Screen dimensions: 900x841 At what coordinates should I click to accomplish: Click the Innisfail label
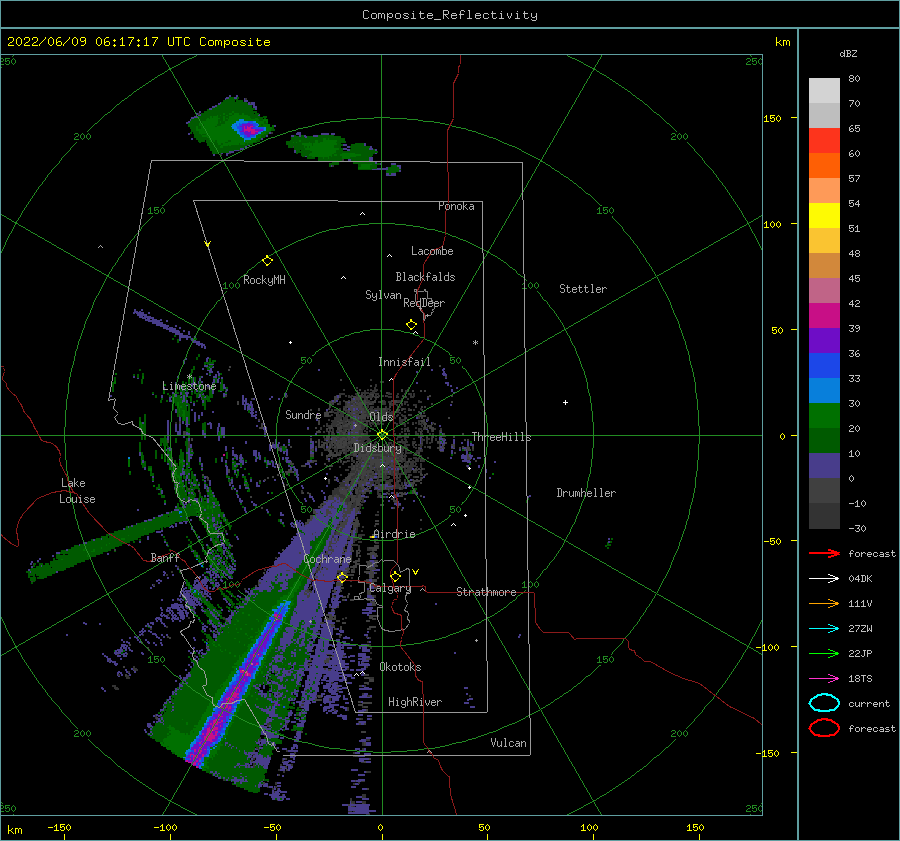pyautogui.click(x=404, y=362)
